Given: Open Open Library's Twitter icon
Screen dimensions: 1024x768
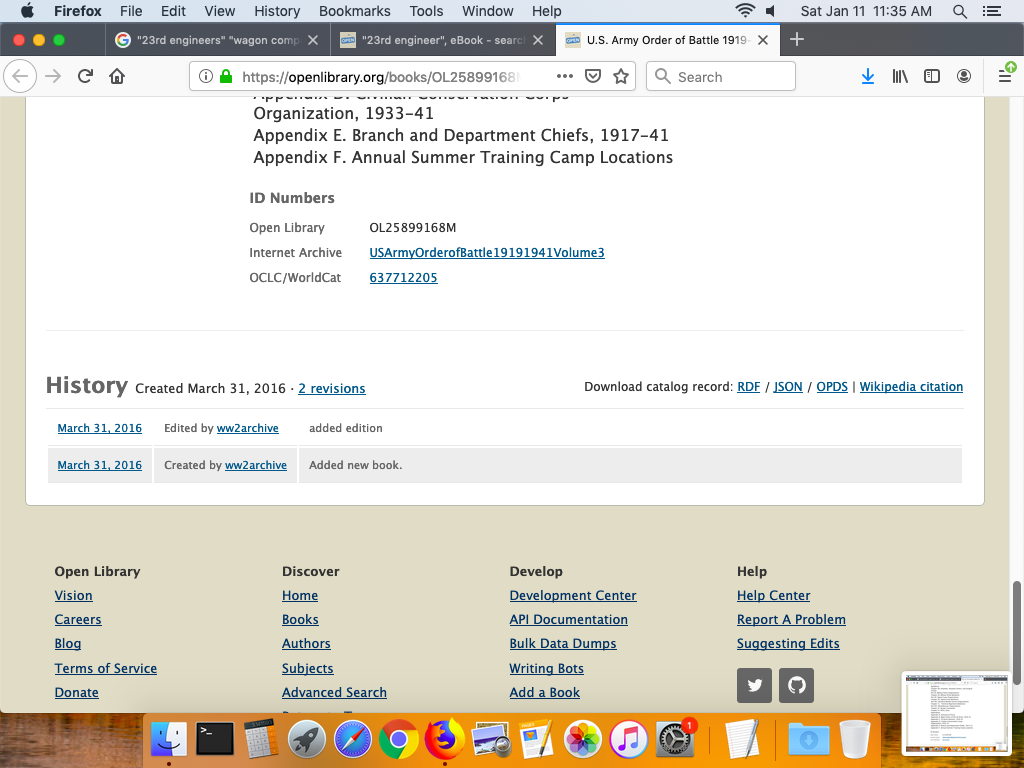Looking at the screenshot, I should pos(755,686).
